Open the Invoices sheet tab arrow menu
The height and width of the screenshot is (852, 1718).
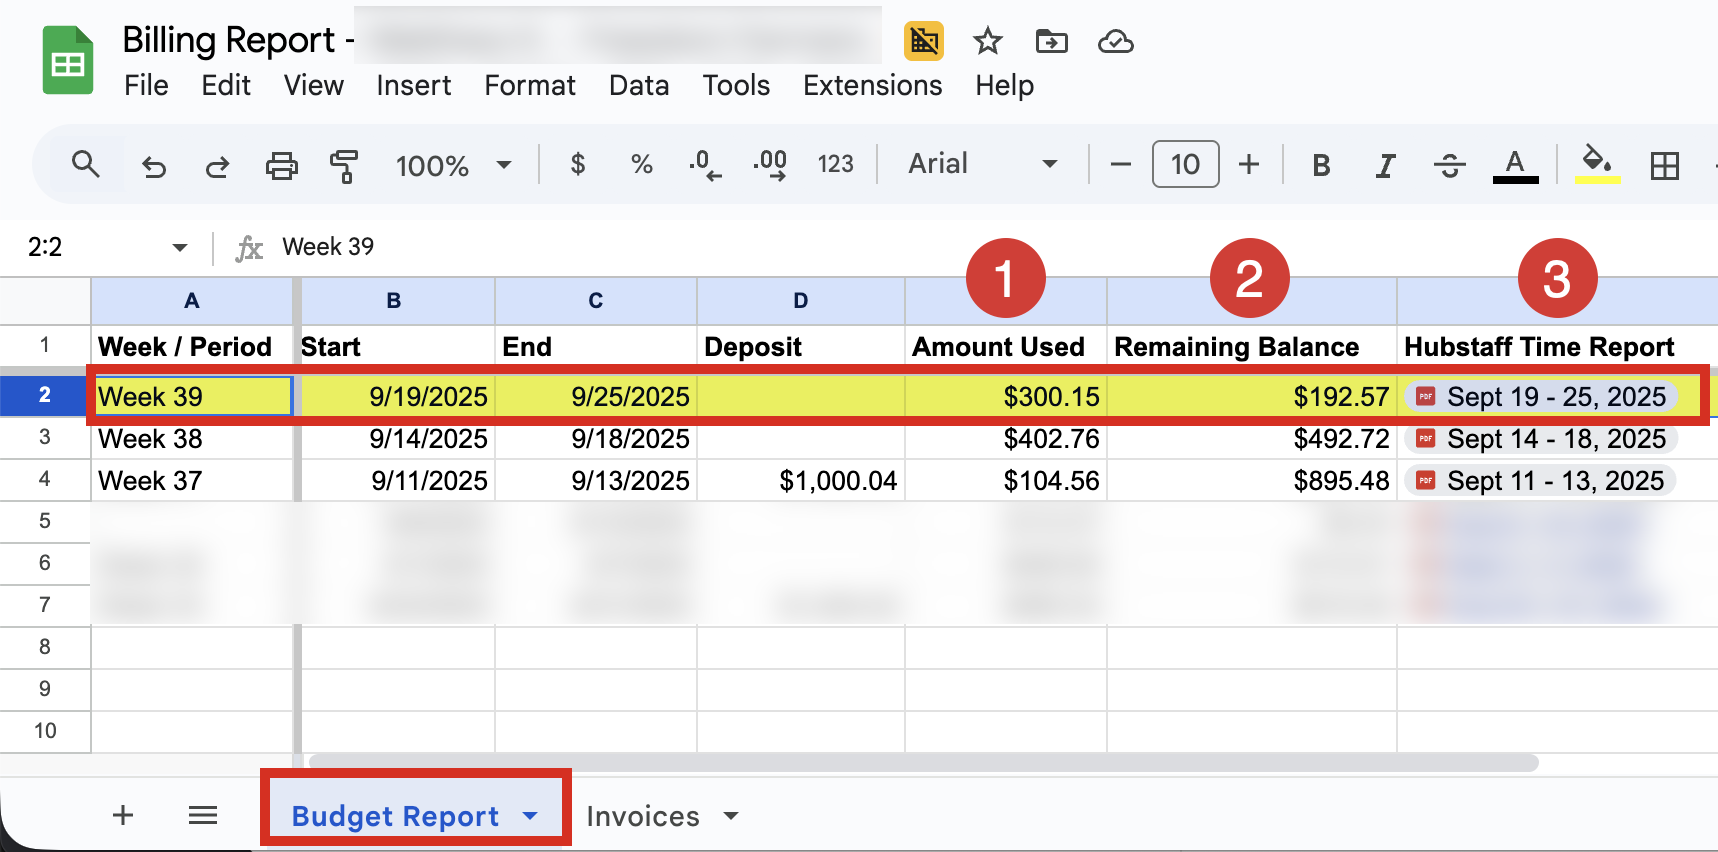tap(731, 816)
